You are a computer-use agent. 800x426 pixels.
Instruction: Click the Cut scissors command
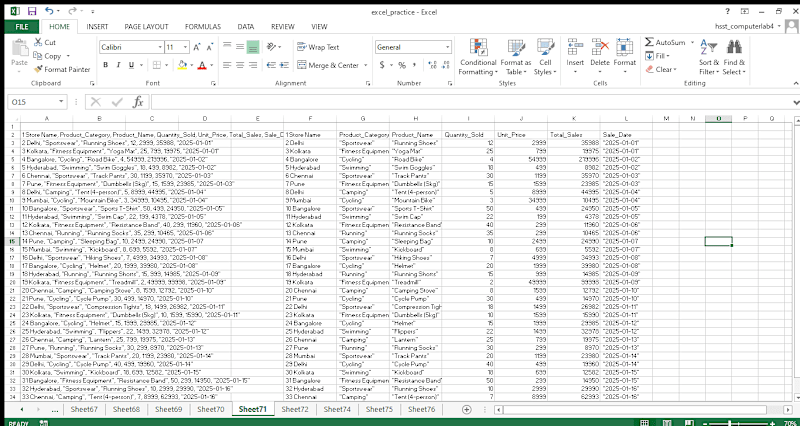pyautogui.click(x=44, y=42)
